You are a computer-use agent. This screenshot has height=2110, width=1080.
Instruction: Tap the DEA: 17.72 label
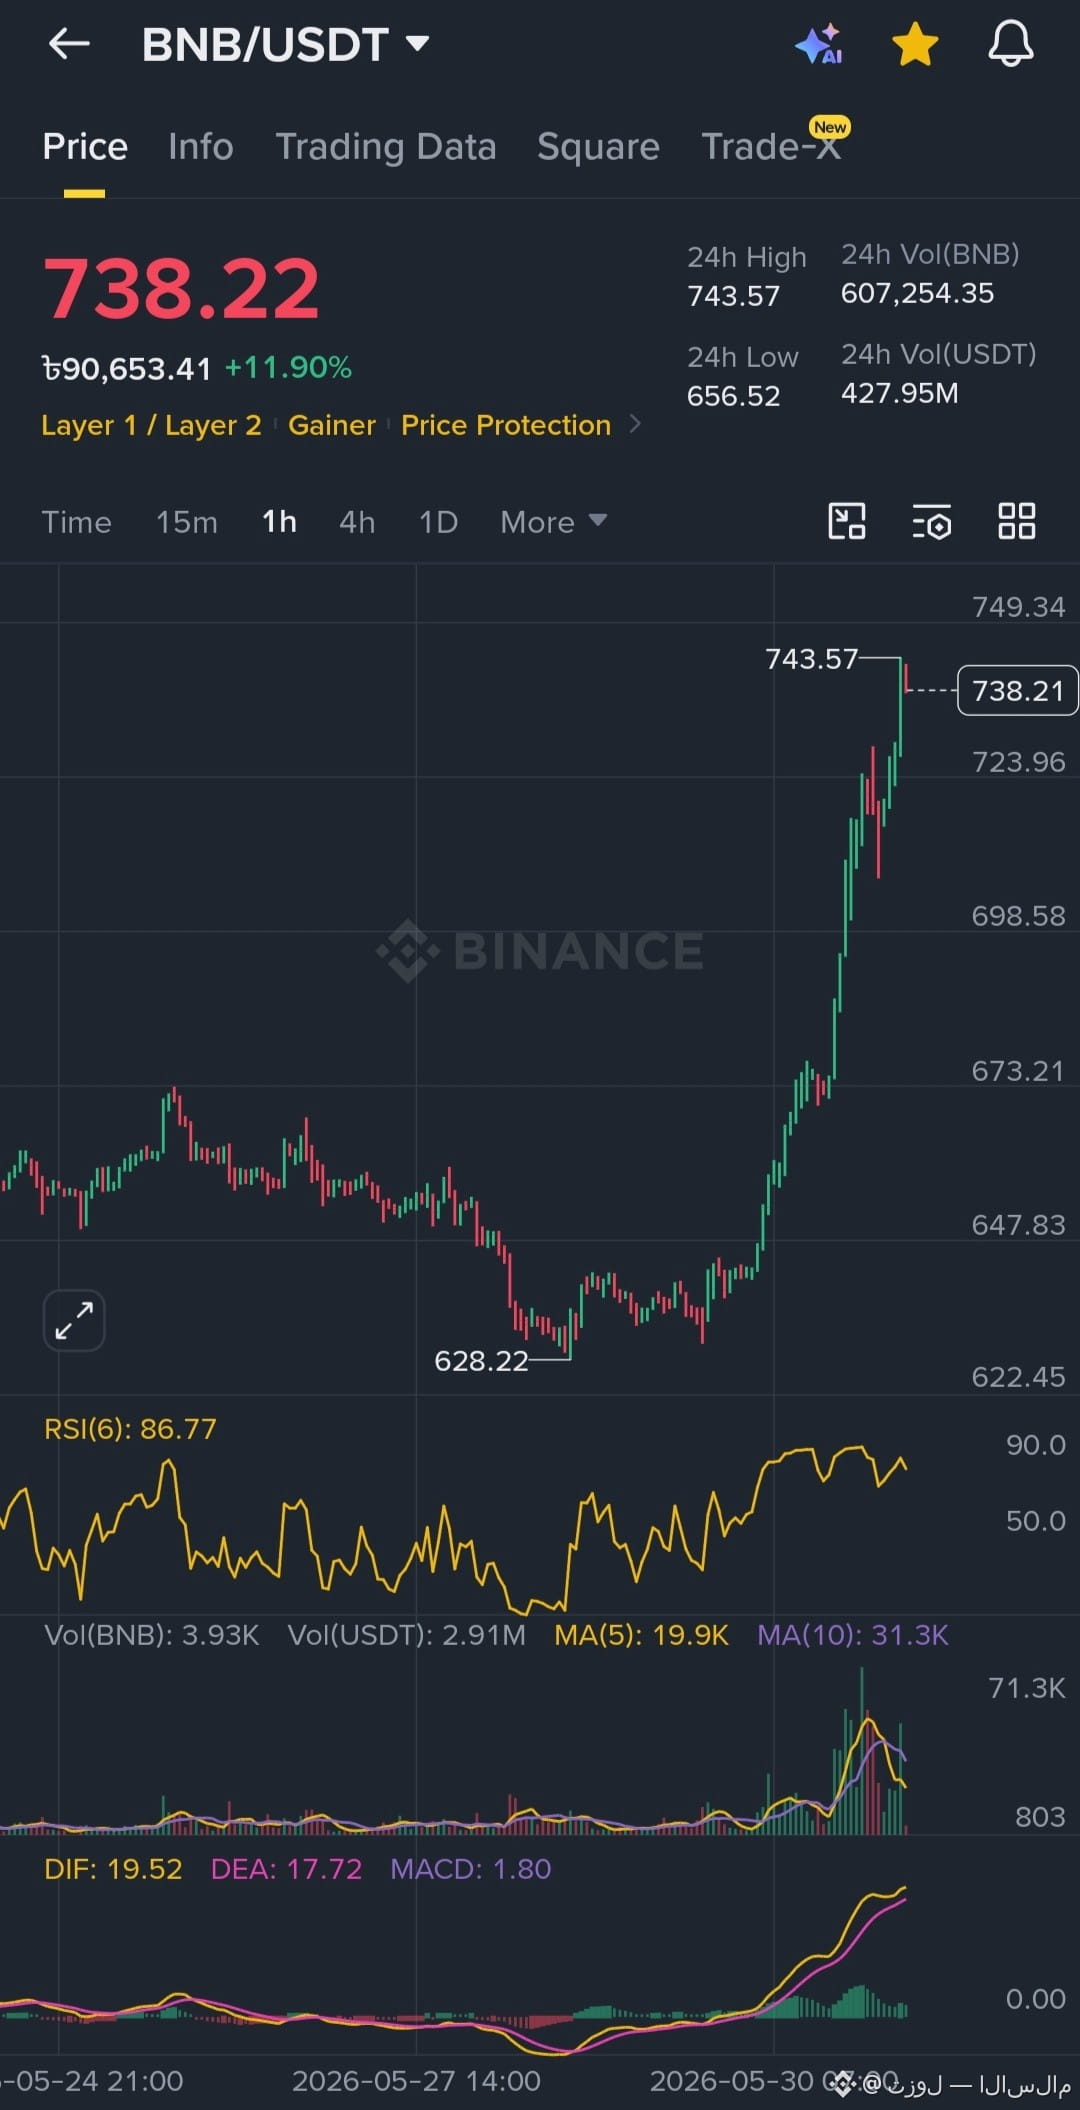coord(286,1869)
